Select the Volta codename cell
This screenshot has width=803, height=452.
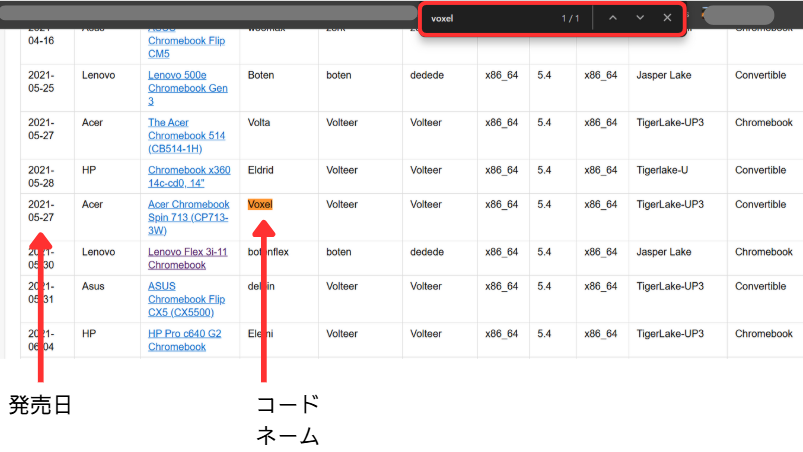click(x=259, y=123)
